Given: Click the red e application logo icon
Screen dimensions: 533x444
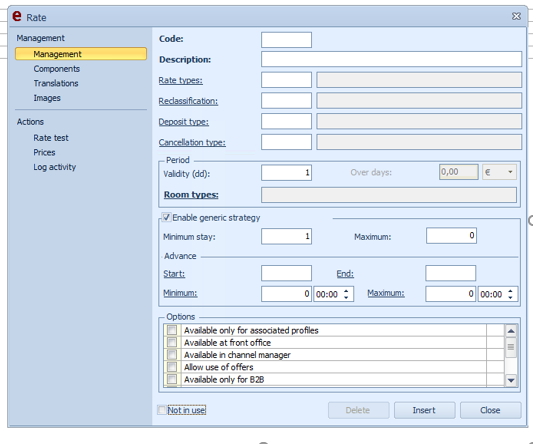Looking at the screenshot, I should (x=17, y=16).
